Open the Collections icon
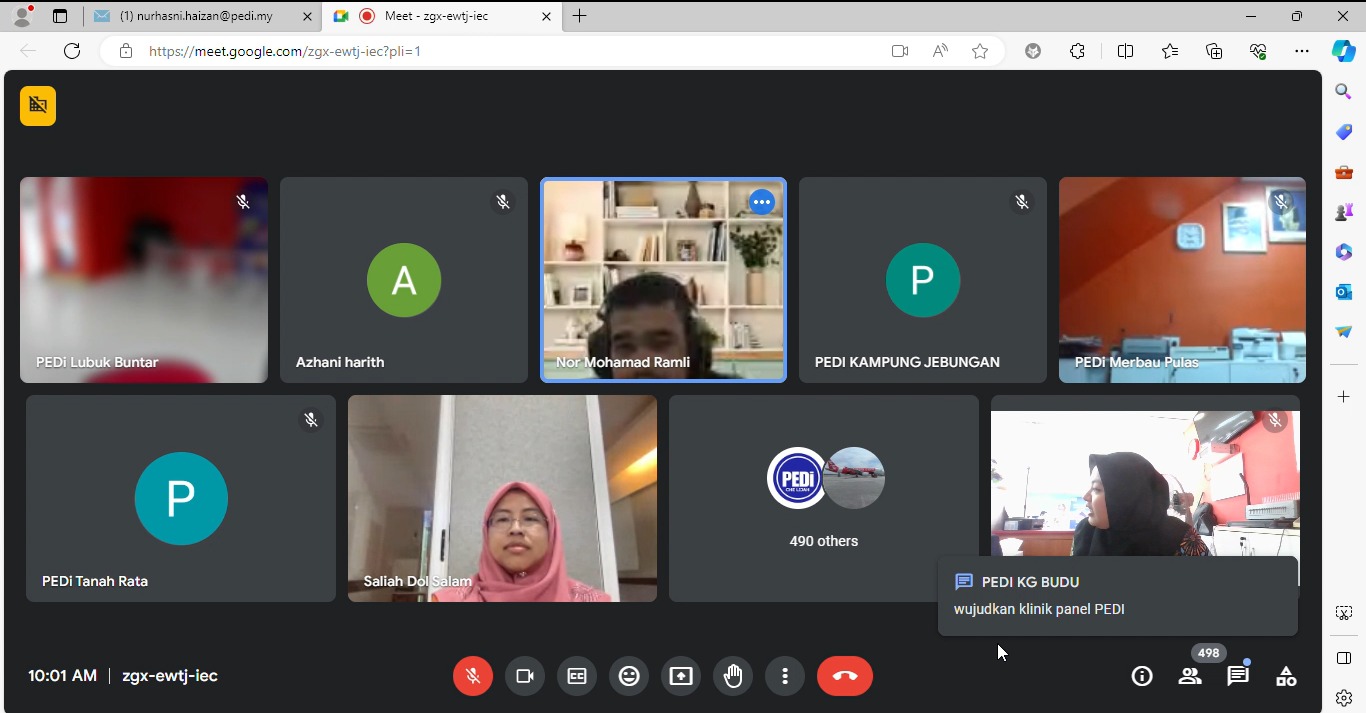Screen dimensions: 1366x713 [x=1214, y=51]
